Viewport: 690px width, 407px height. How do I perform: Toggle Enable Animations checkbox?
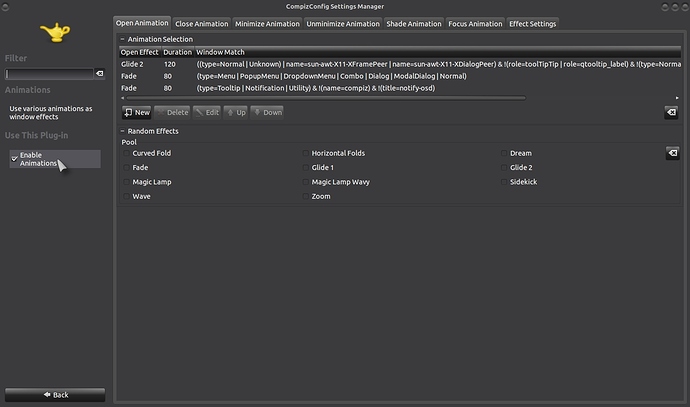coord(15,158)
